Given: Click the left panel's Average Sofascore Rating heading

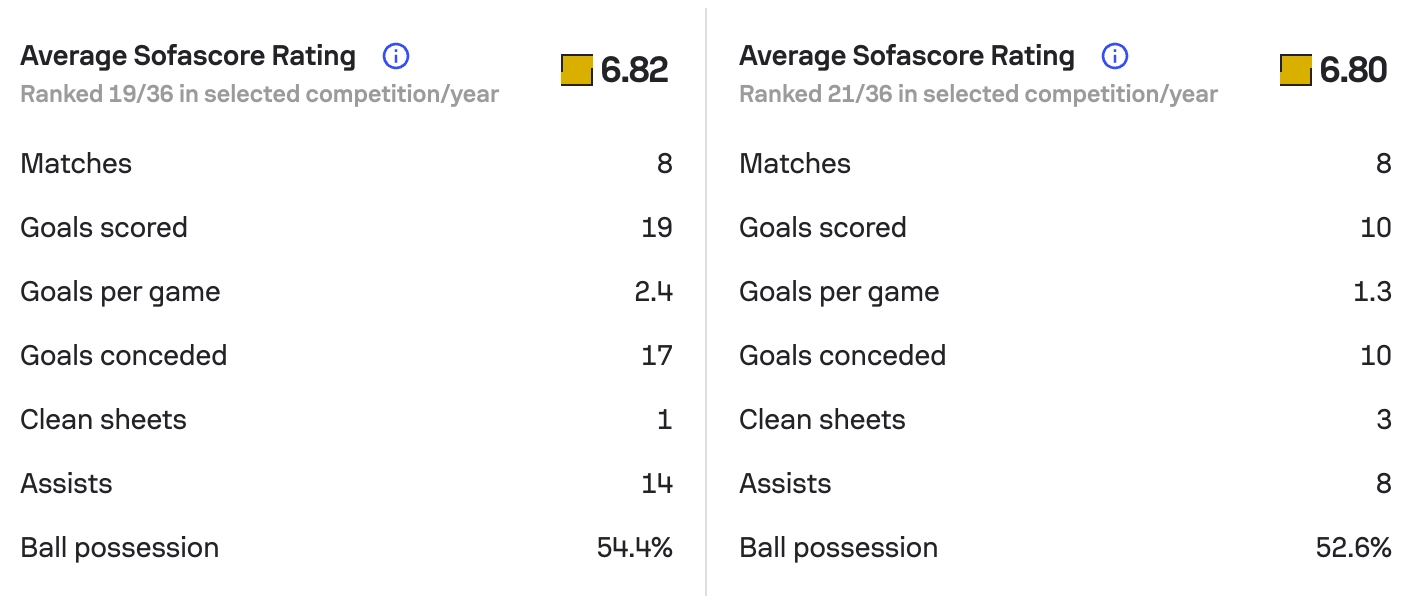Looking at the screenshot, I should click(188, 56).
